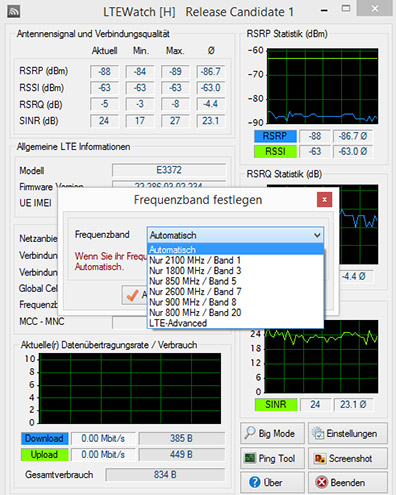This screenshot has width=396, height=495.
Task: Close the Frequenzband festlegen dialog
Action: 324,200
